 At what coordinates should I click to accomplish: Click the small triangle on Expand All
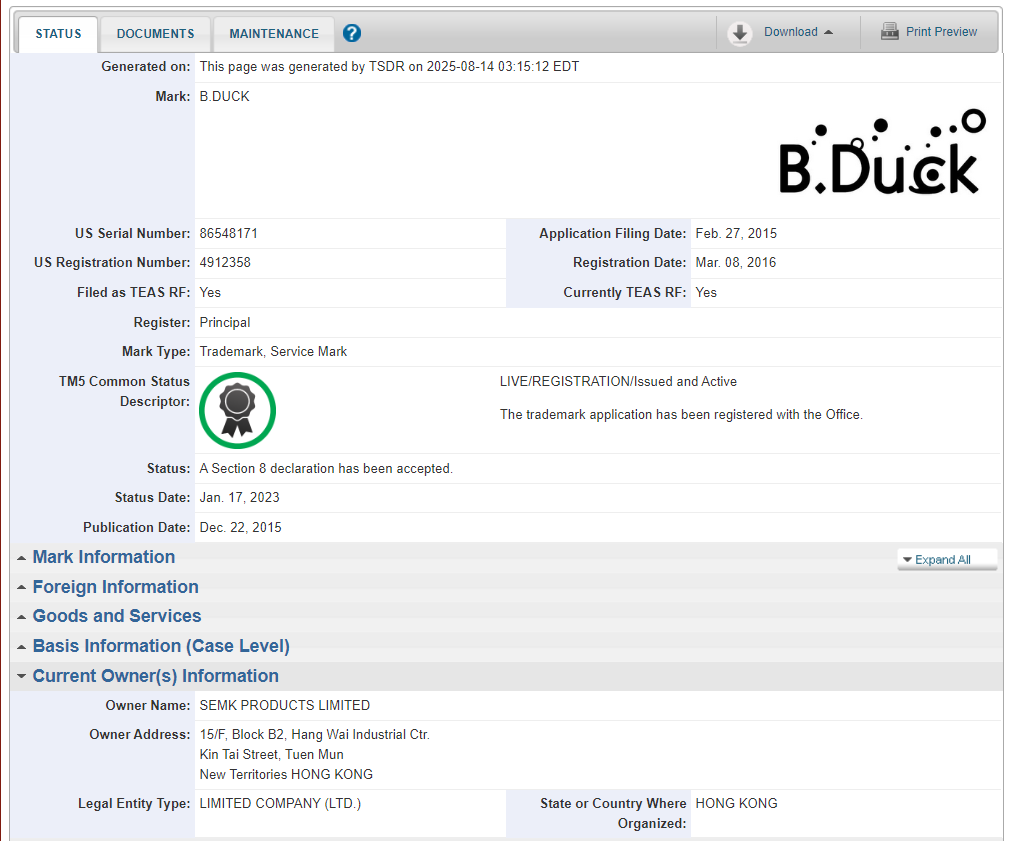(x=906, y=560)
